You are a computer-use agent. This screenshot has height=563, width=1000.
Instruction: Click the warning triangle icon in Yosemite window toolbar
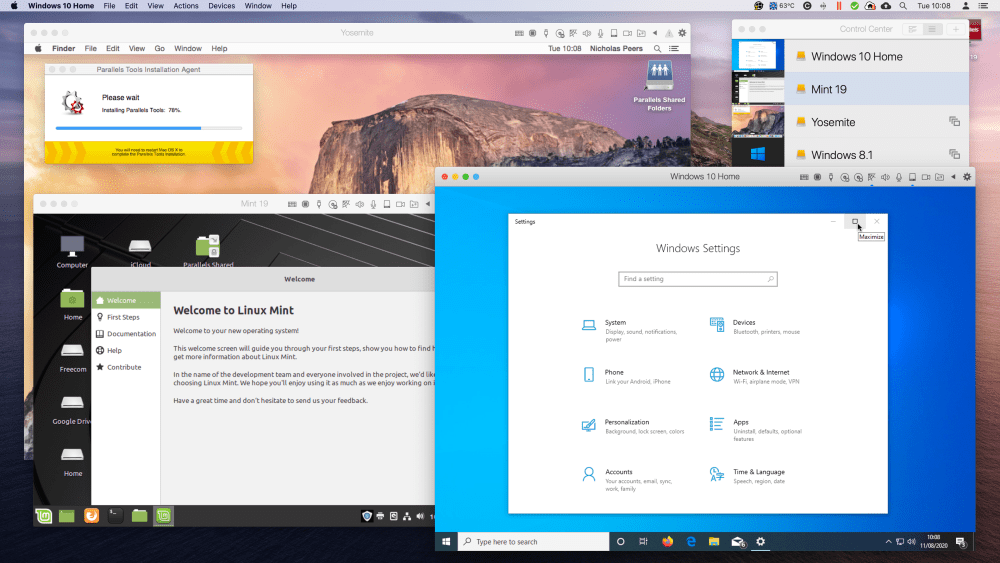tap(669, 33)
